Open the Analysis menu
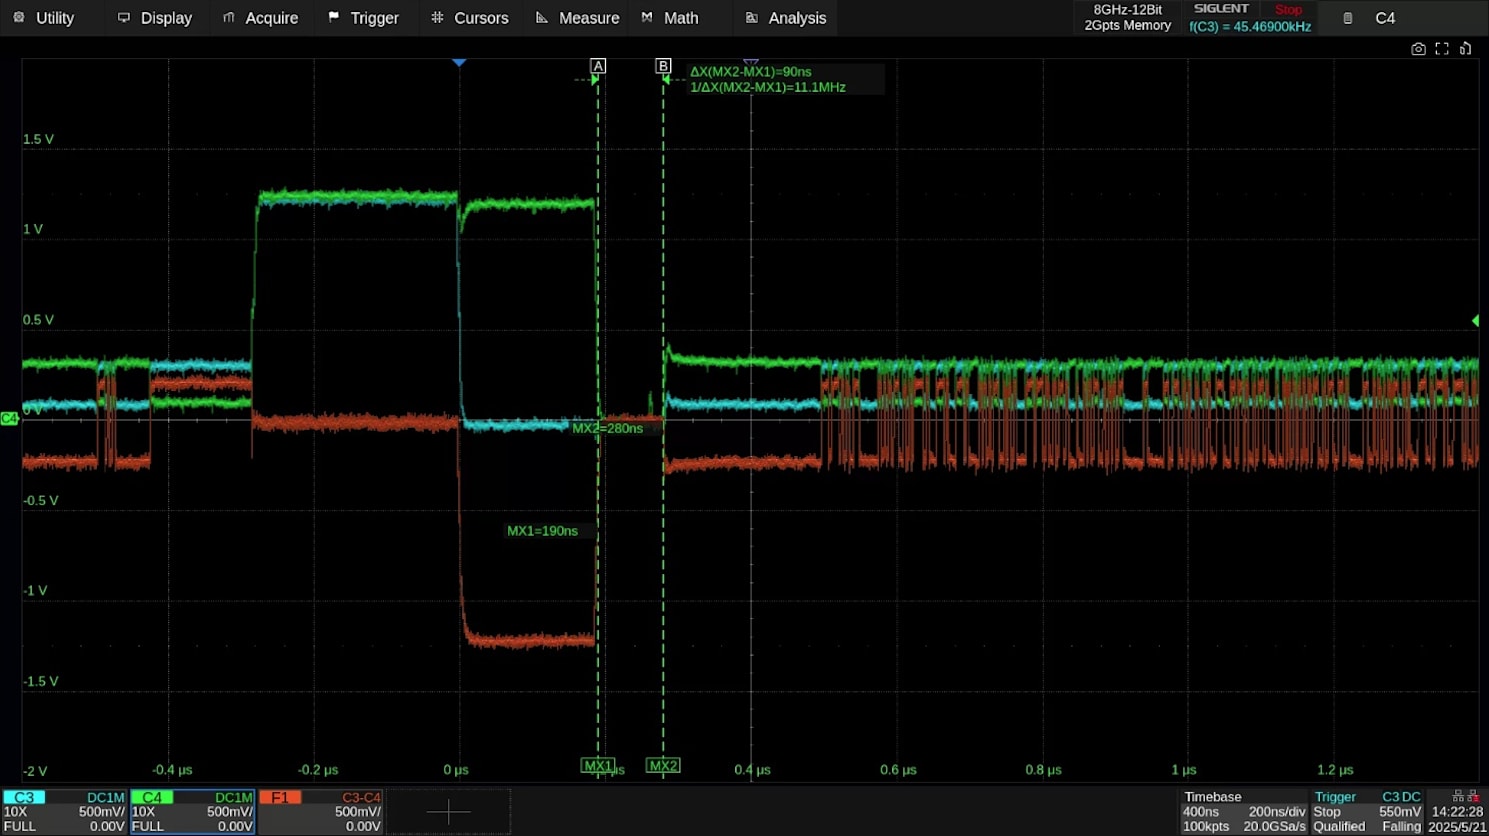The height and width of the screenshot is (836, 1489). click(786, 18)
